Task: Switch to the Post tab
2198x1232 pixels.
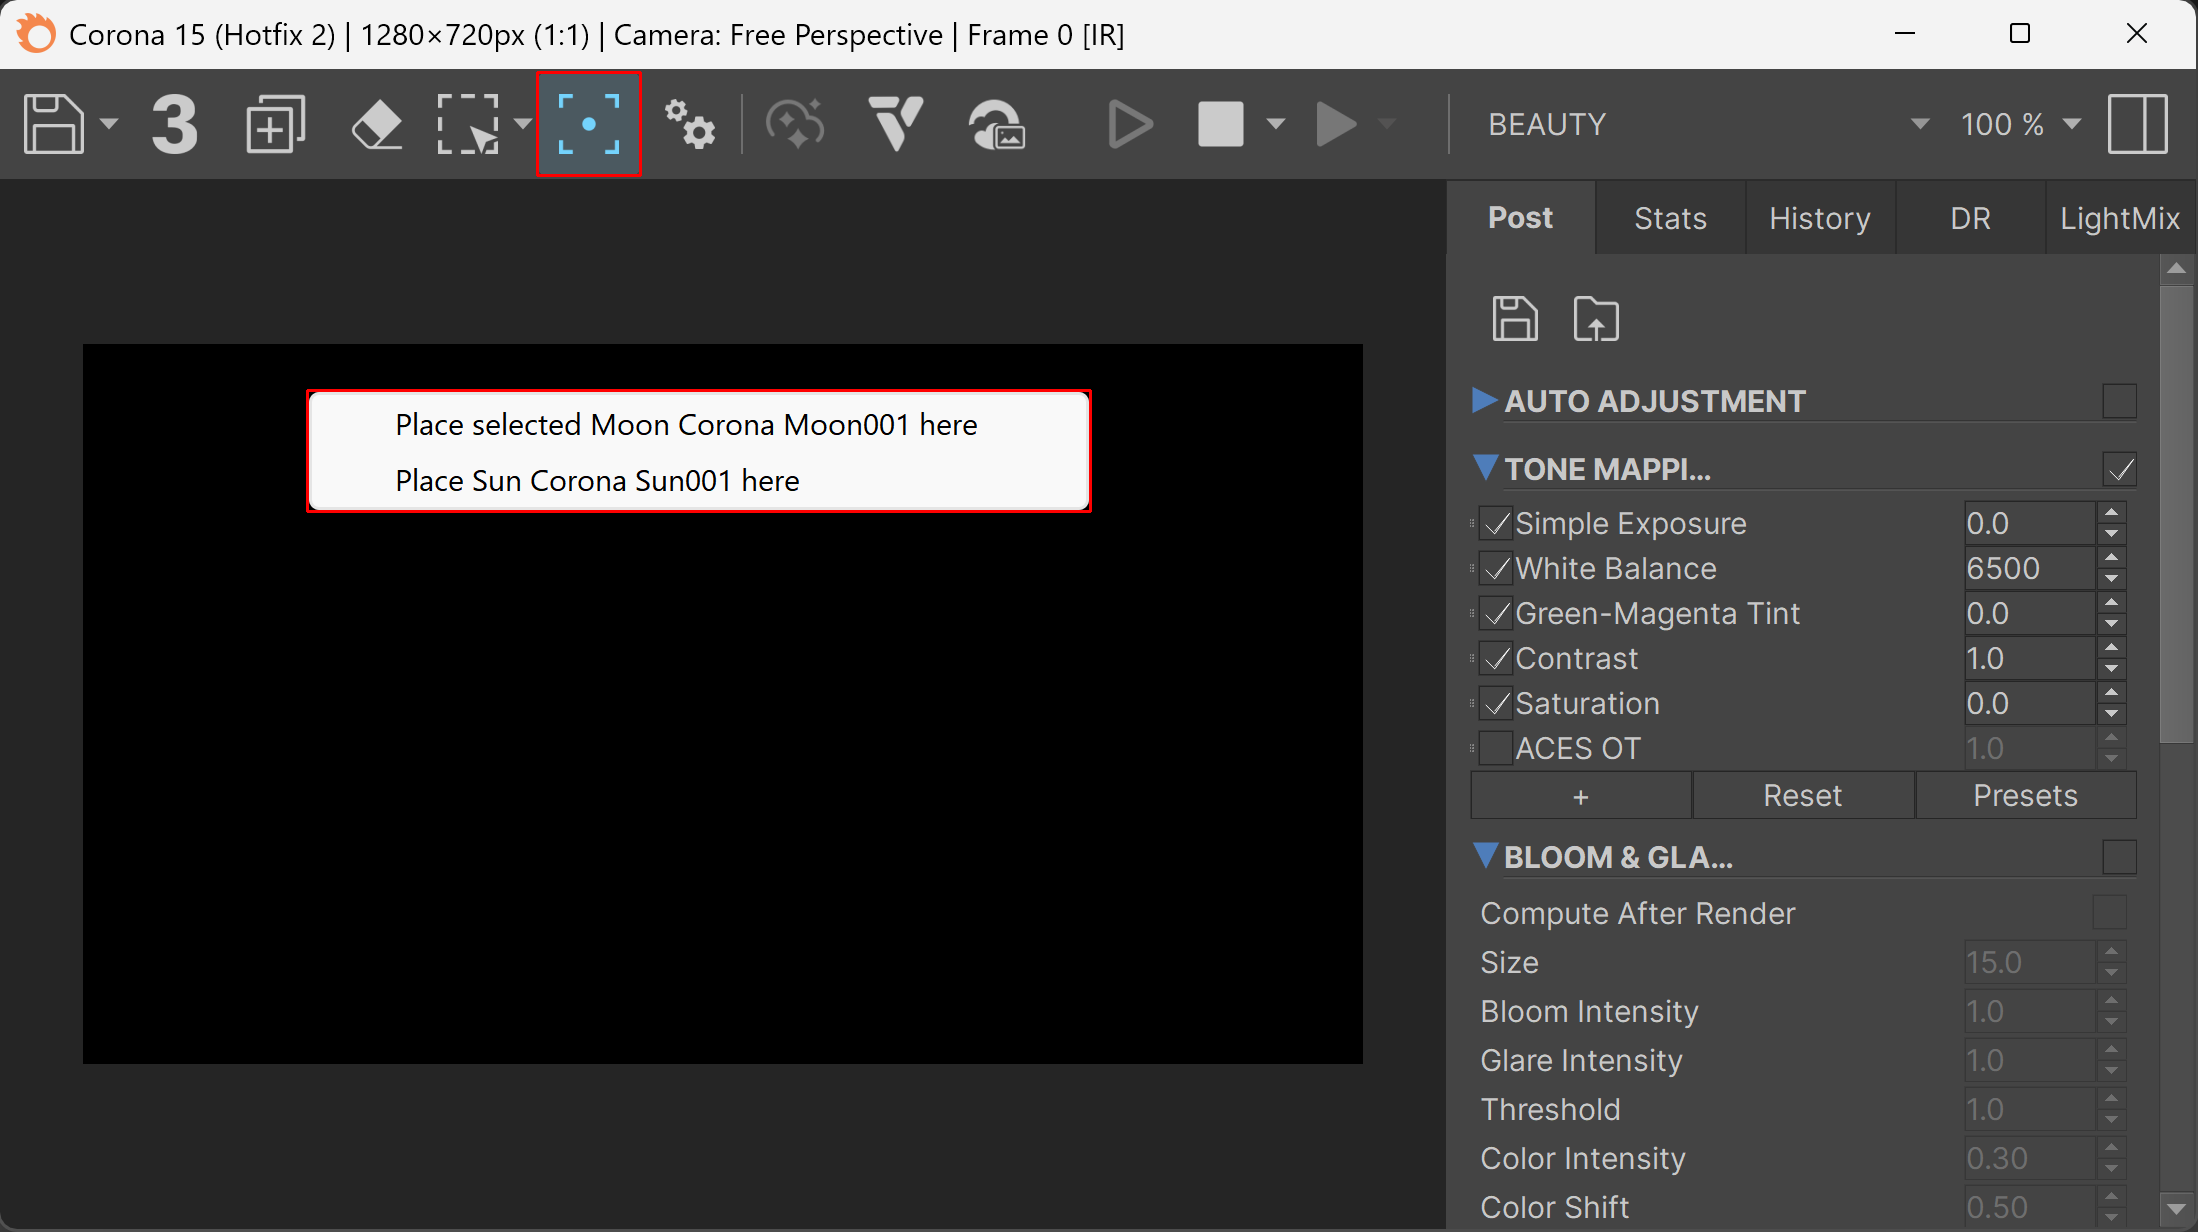Action: [x=1521, y=218]
